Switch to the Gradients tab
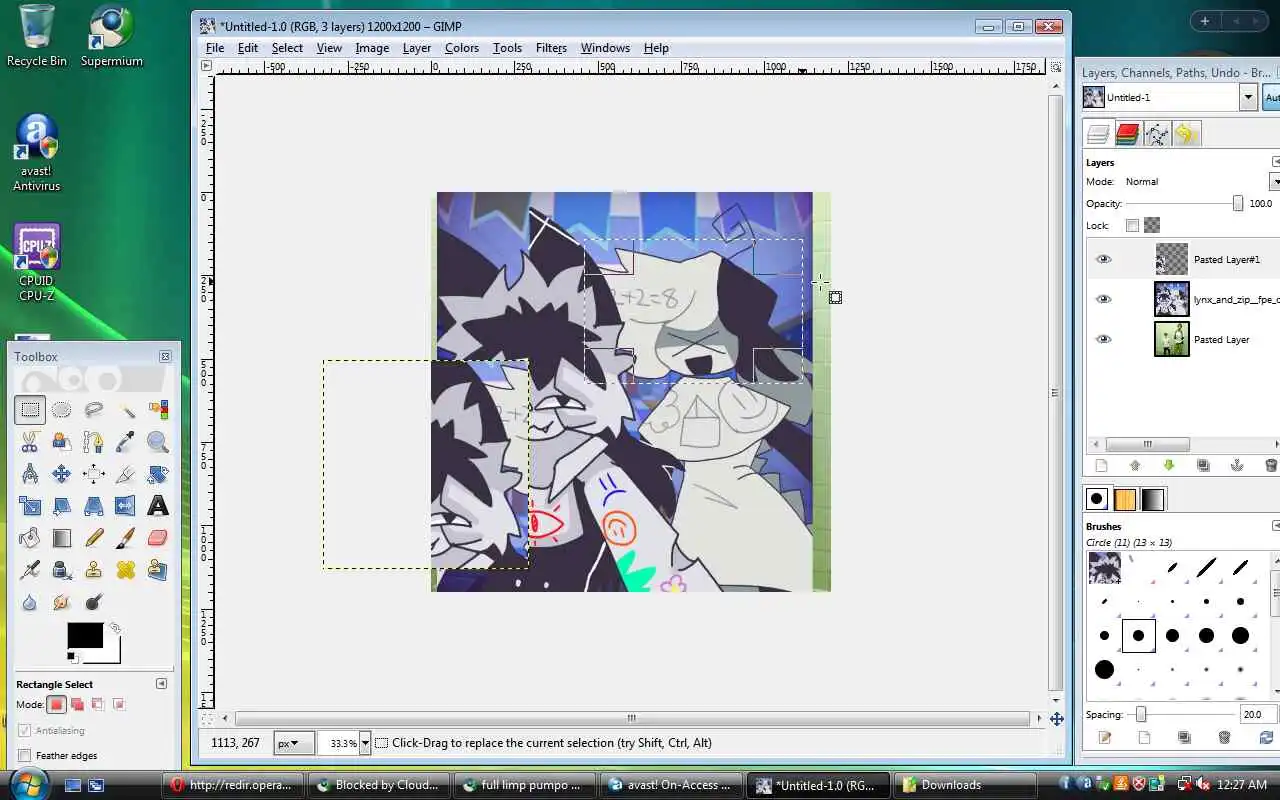The height and width of the screenshot is (800, 1280). [1153, 499]
